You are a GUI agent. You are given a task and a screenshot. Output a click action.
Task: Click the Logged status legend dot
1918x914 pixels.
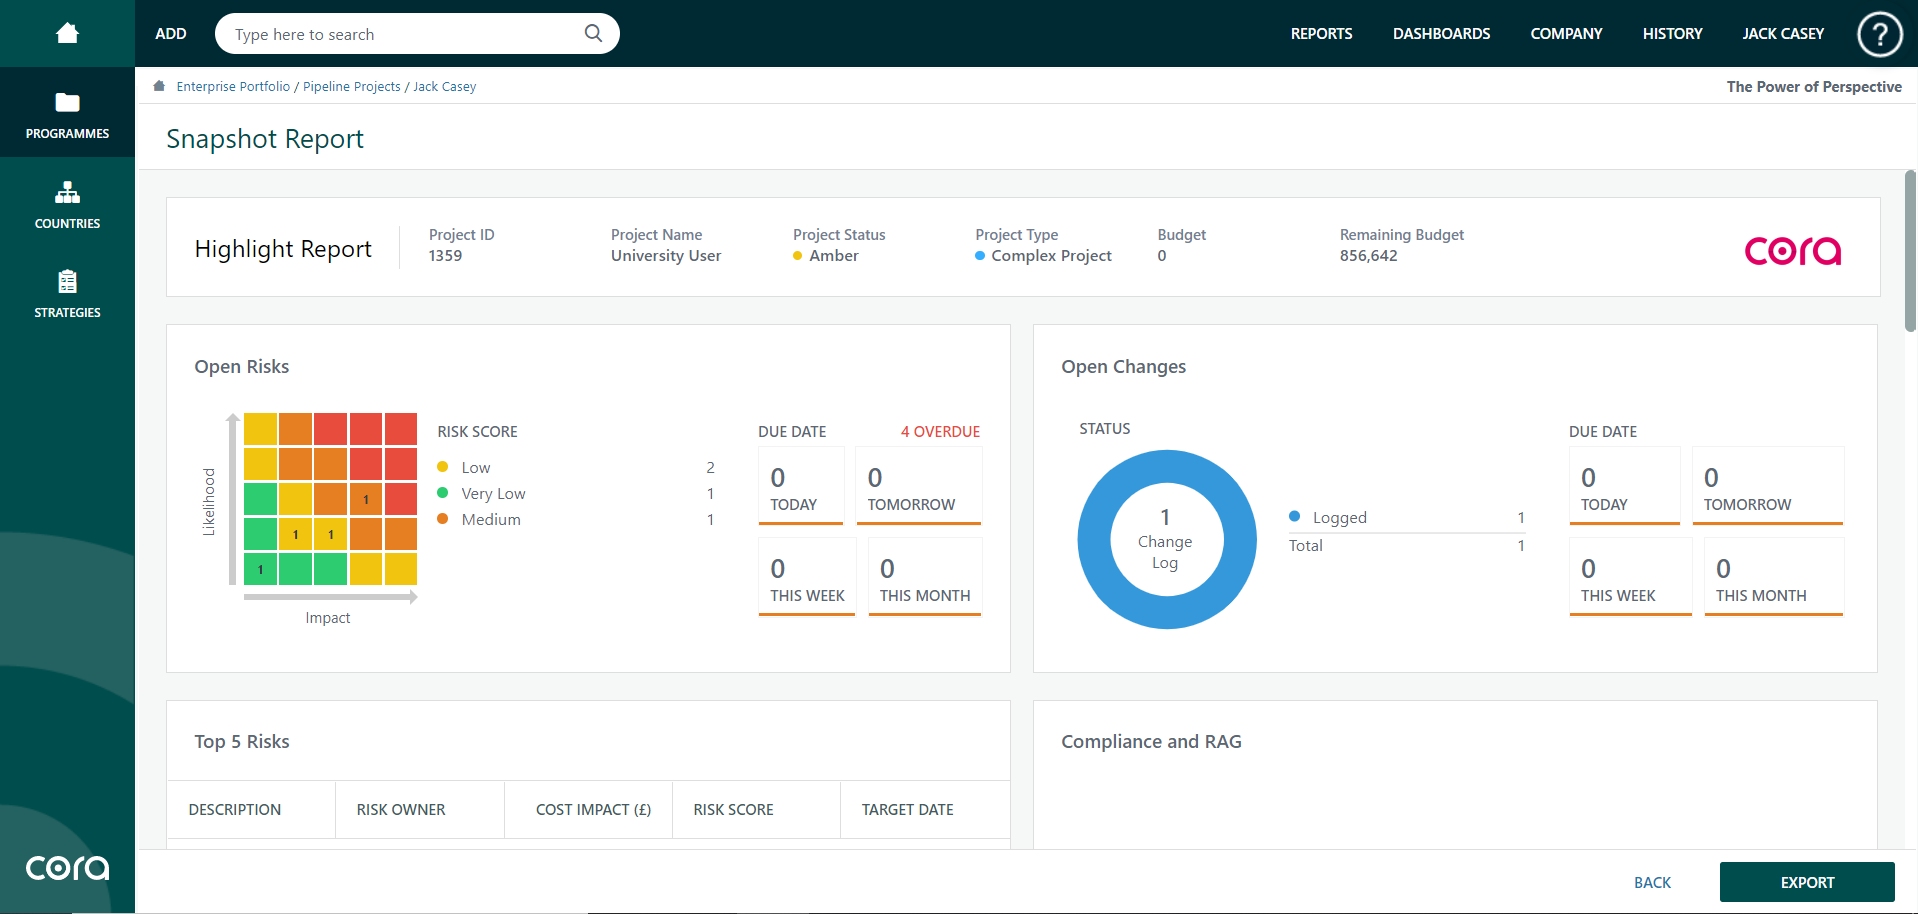point(1294,517)
